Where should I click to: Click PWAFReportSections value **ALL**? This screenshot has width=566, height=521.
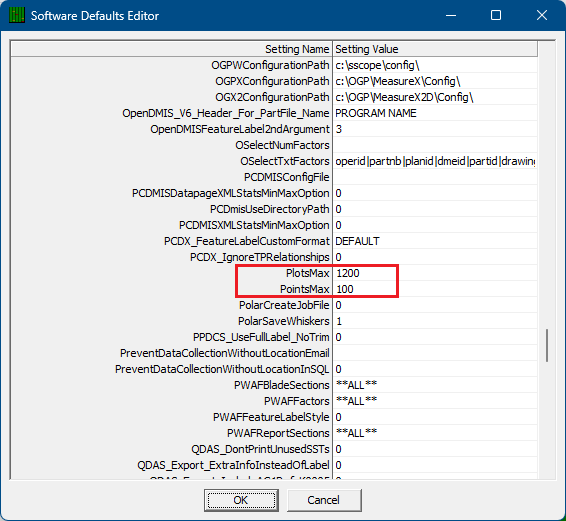435,433
